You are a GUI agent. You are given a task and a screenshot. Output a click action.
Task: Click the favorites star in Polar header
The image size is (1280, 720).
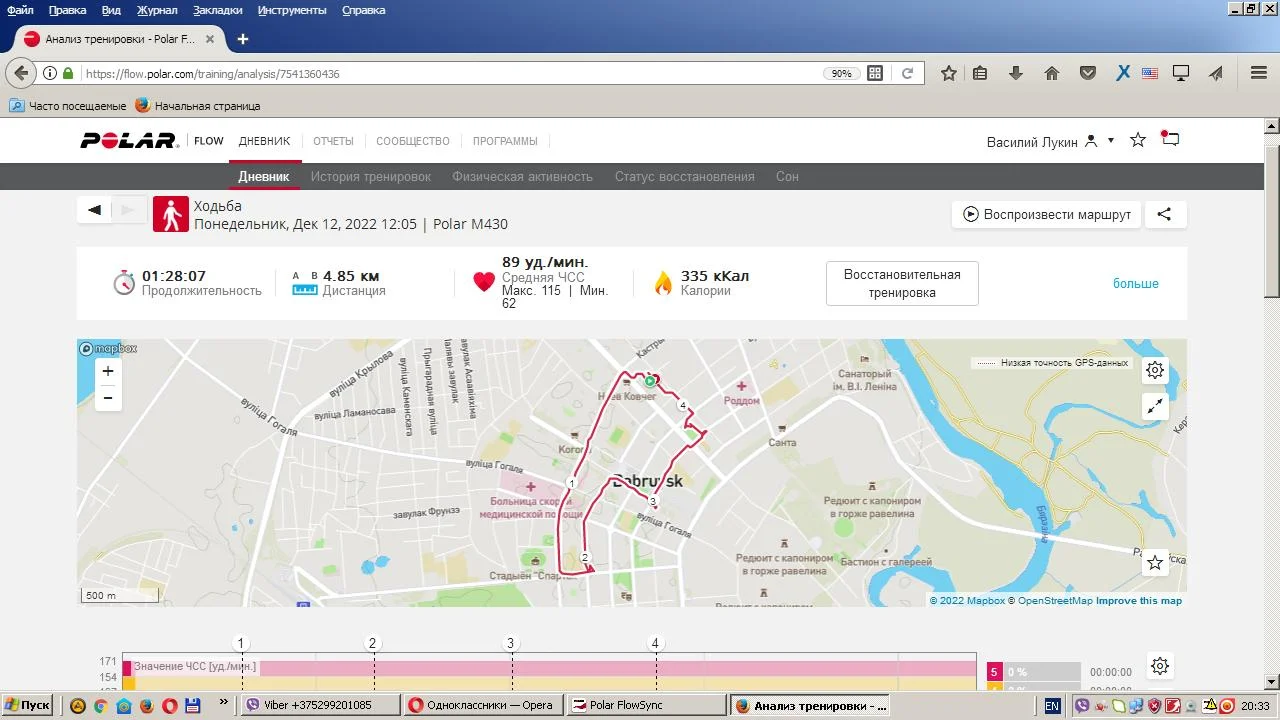tap(1137, 140)
